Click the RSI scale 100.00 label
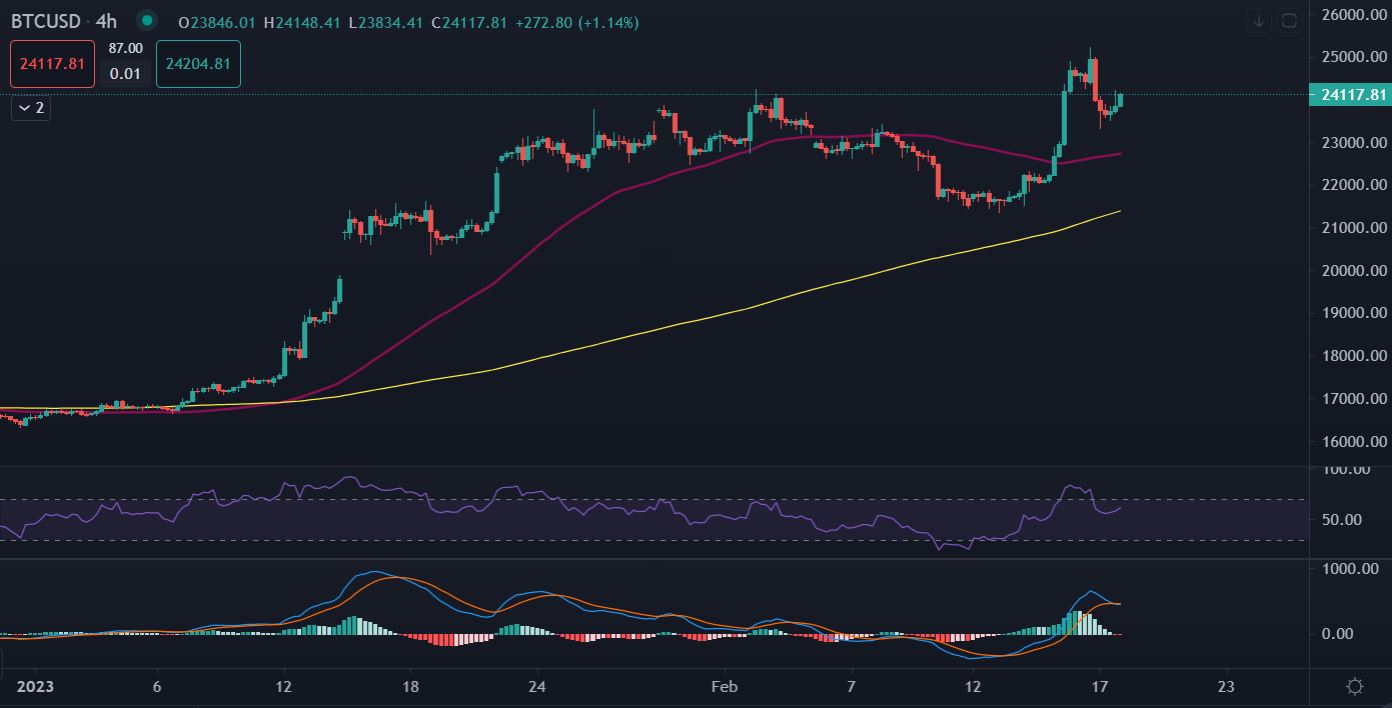 (x=1347, y=470)
